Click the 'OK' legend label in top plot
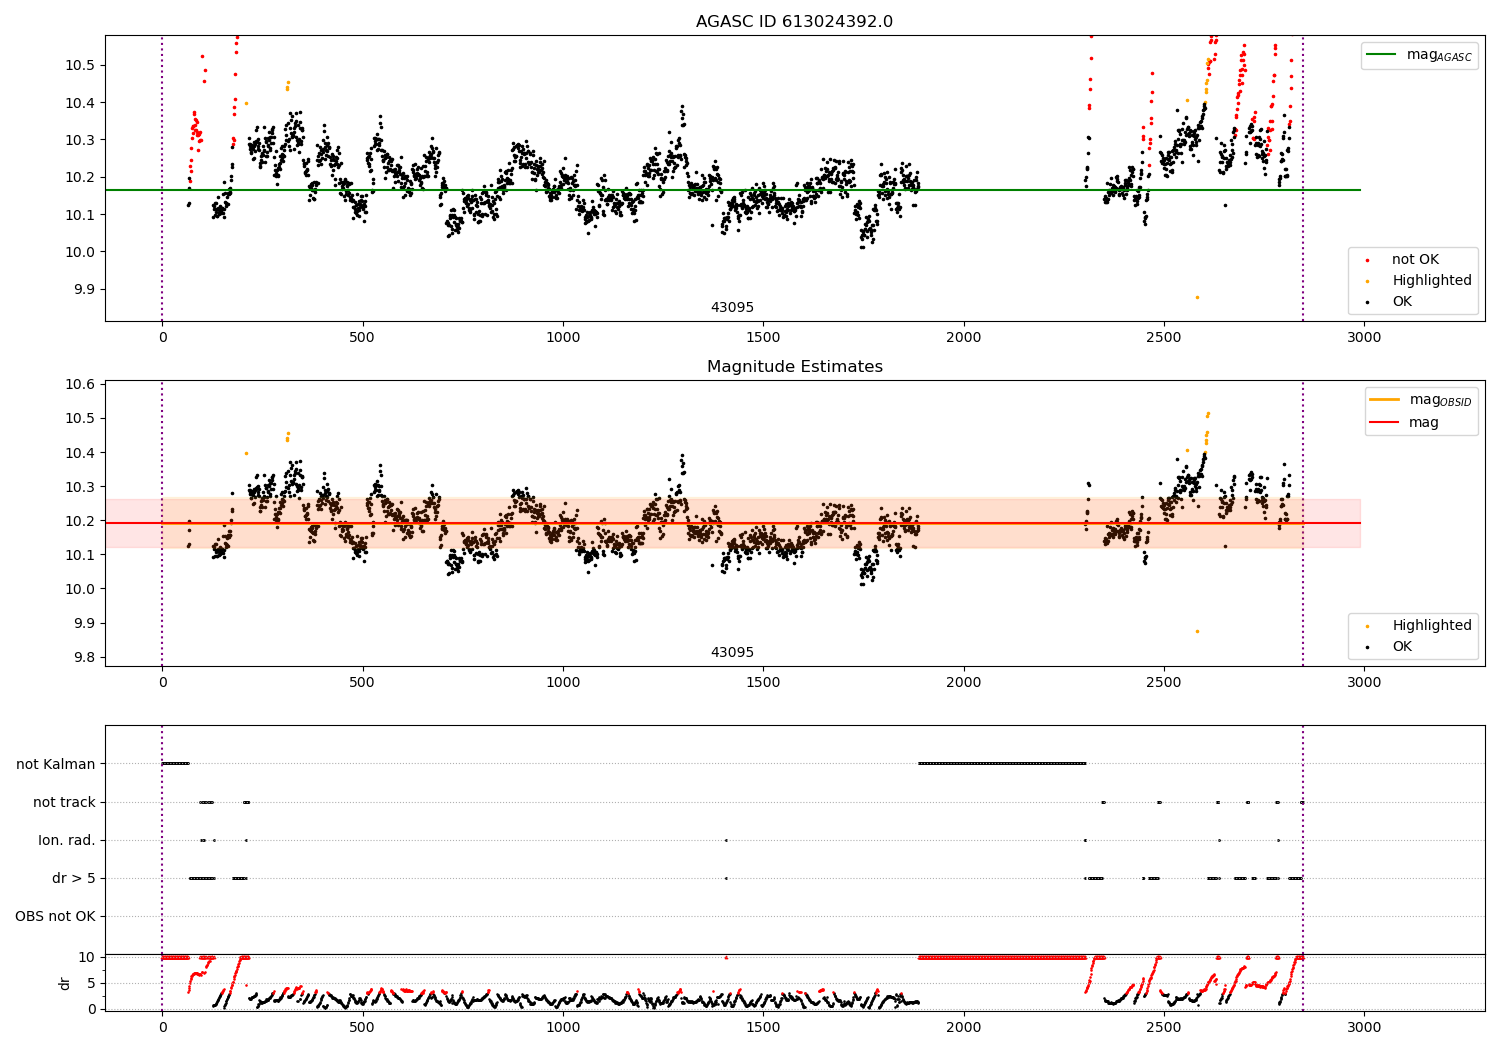Screen dimensions: 1500x1050 click(1402, 302)
